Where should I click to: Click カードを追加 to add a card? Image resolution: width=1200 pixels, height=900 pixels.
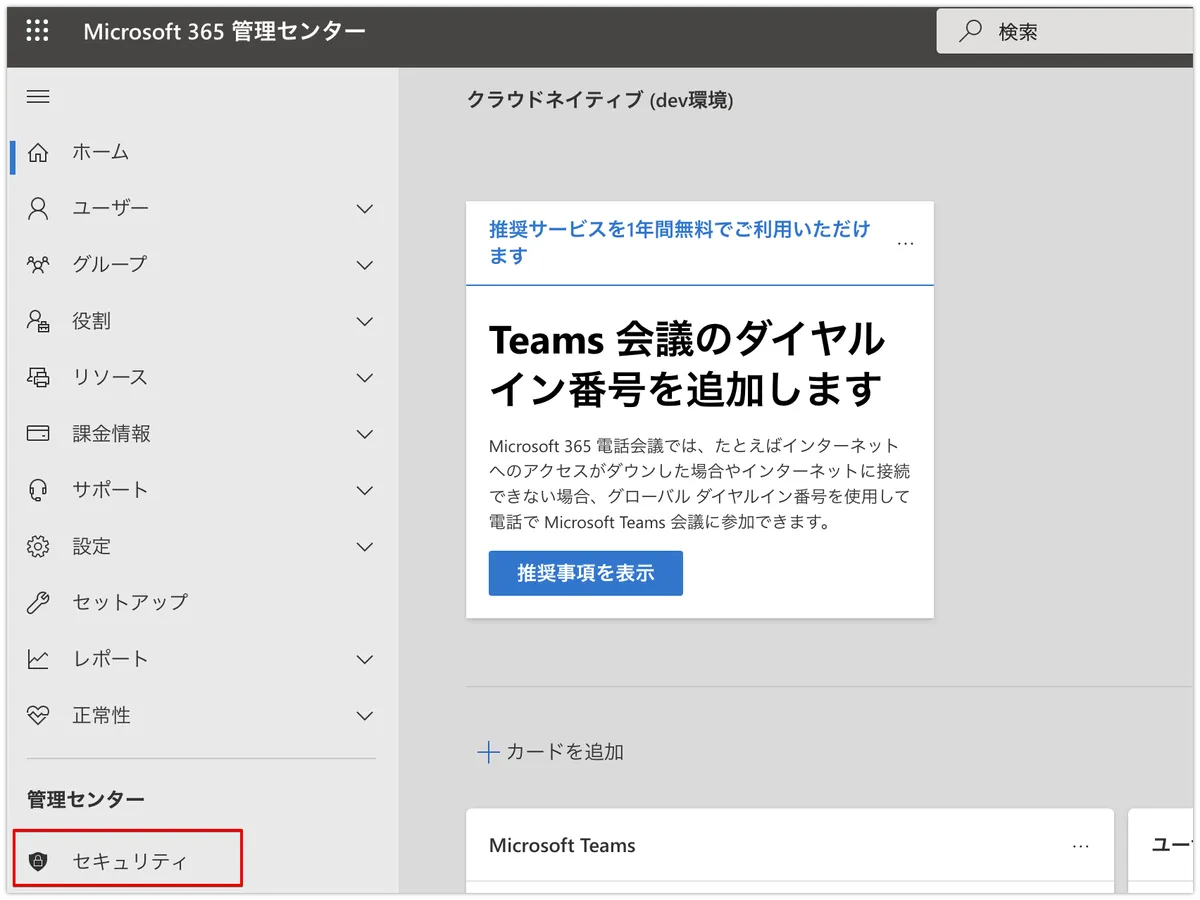[x=551, y=752]
